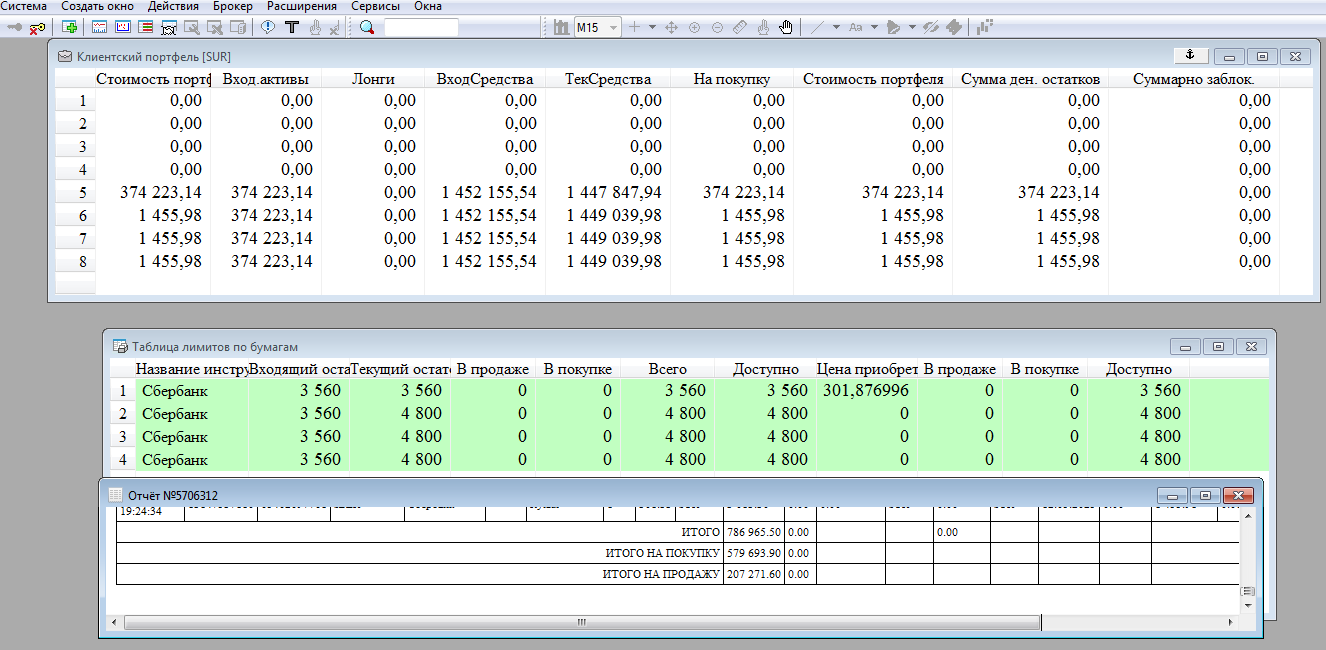
Task: Open the Расширения menu
Action: click(301, 6)
